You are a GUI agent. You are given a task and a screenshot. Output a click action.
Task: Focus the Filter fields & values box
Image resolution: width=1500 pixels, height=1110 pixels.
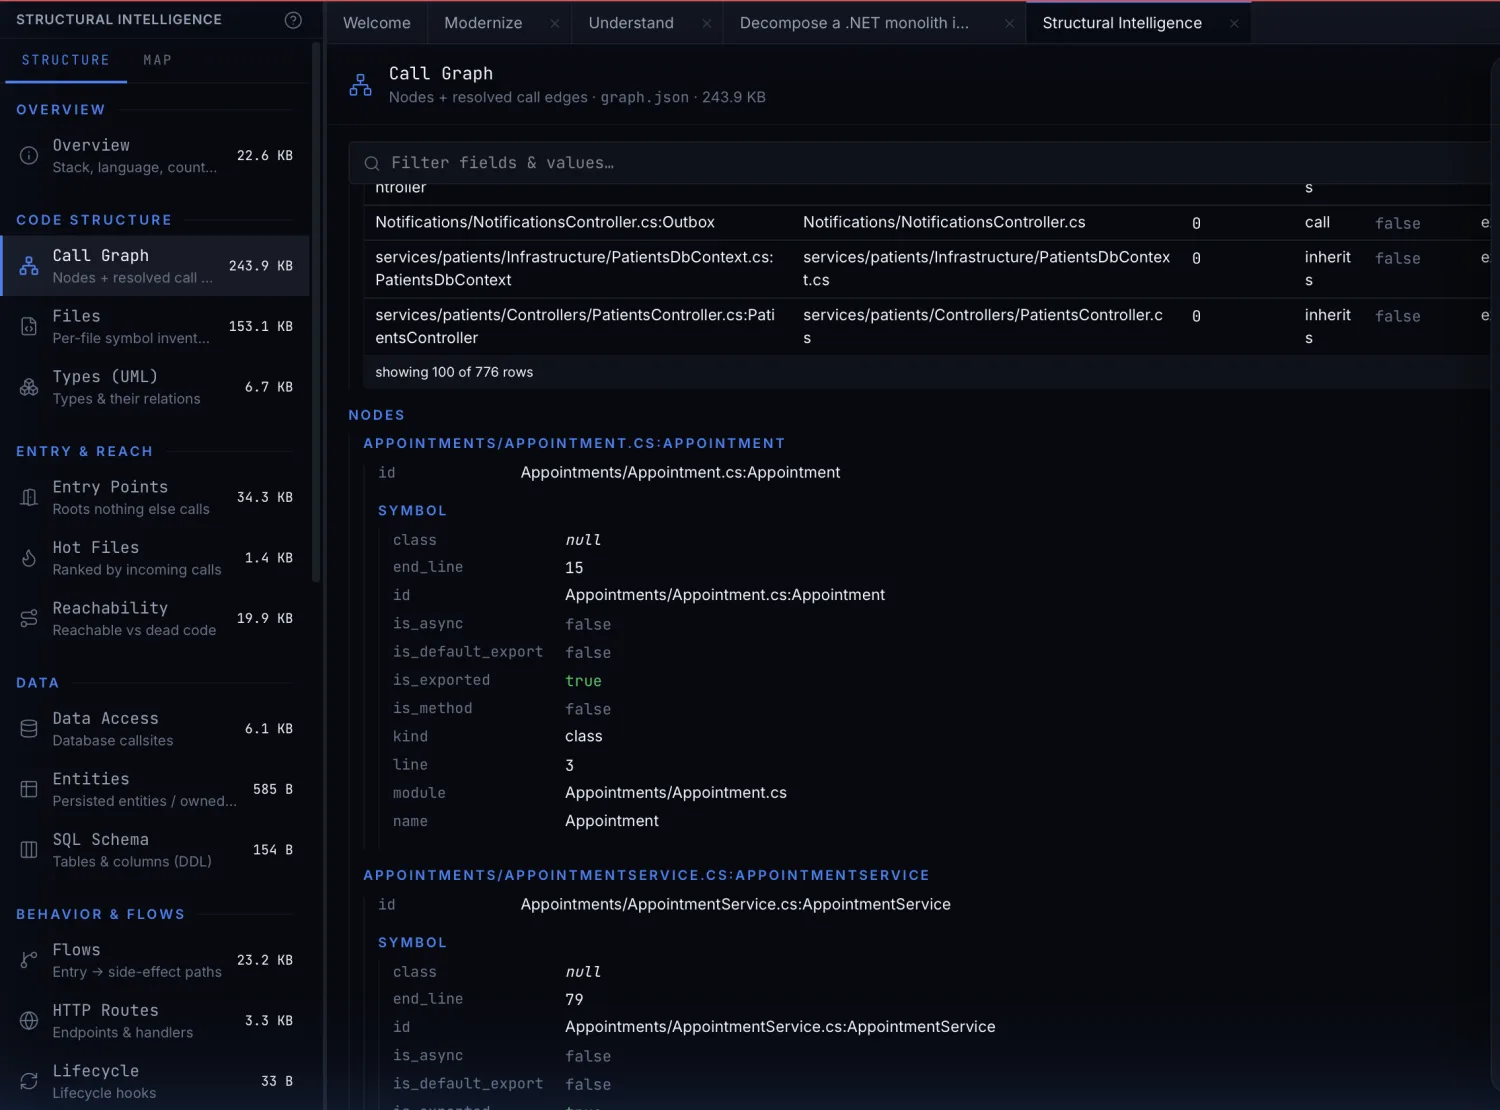[x=920, y=163]
